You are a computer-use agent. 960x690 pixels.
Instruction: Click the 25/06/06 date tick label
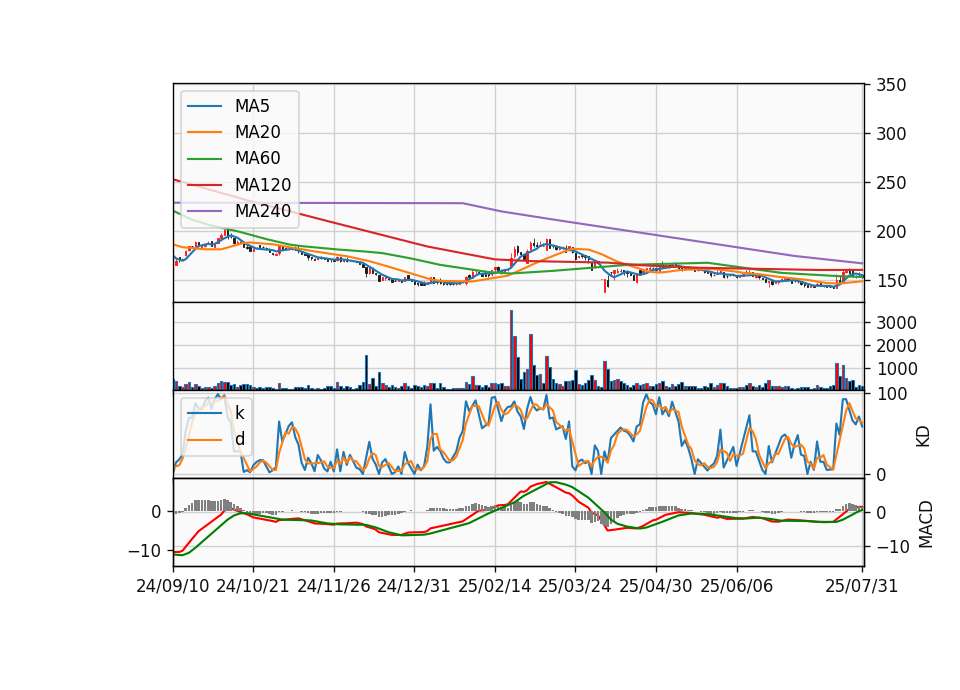[737, 586]
